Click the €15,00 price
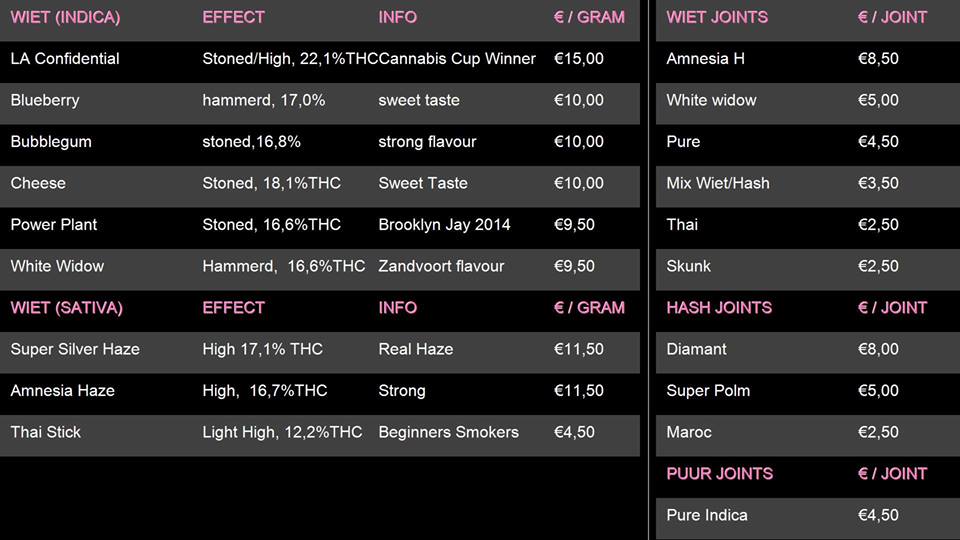The height and width of the screenshot is (540, 960). (x=579, y=59)
